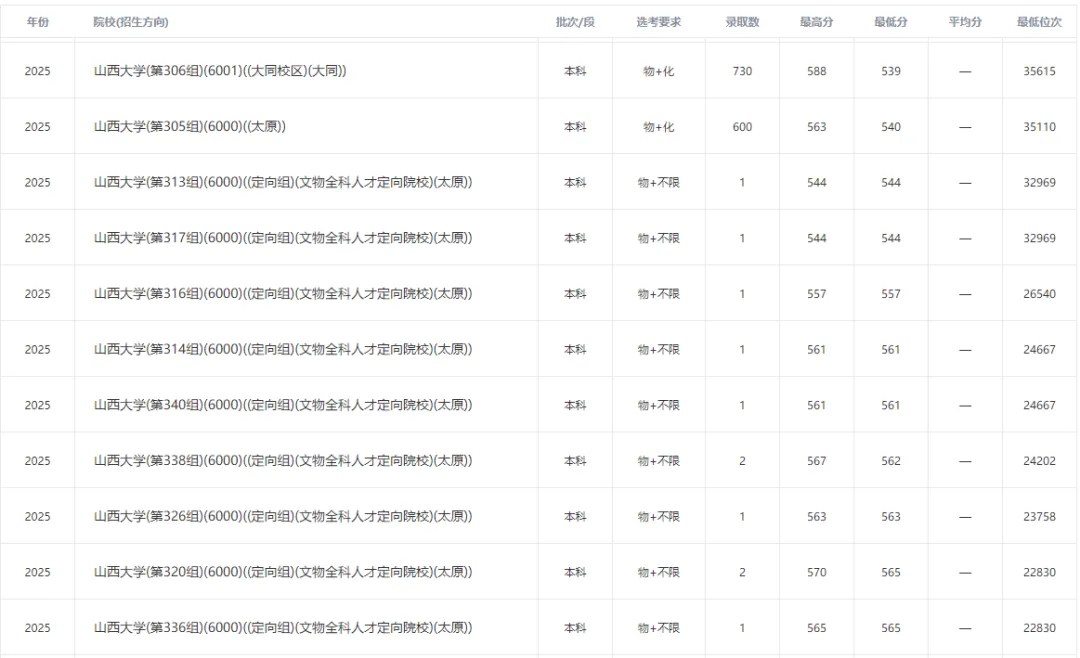Click year 2025 in 第305组 row
The width and height of the screenshot is (1080, 658).
tap(38, 127)
